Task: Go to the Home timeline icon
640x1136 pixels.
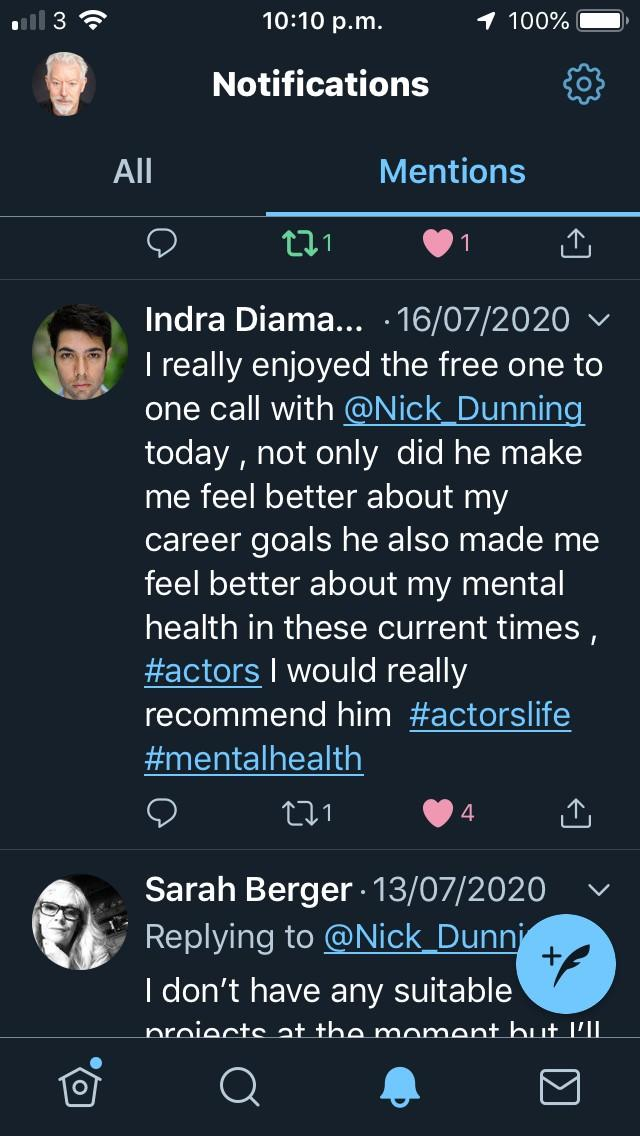Action: point(80,1085)
